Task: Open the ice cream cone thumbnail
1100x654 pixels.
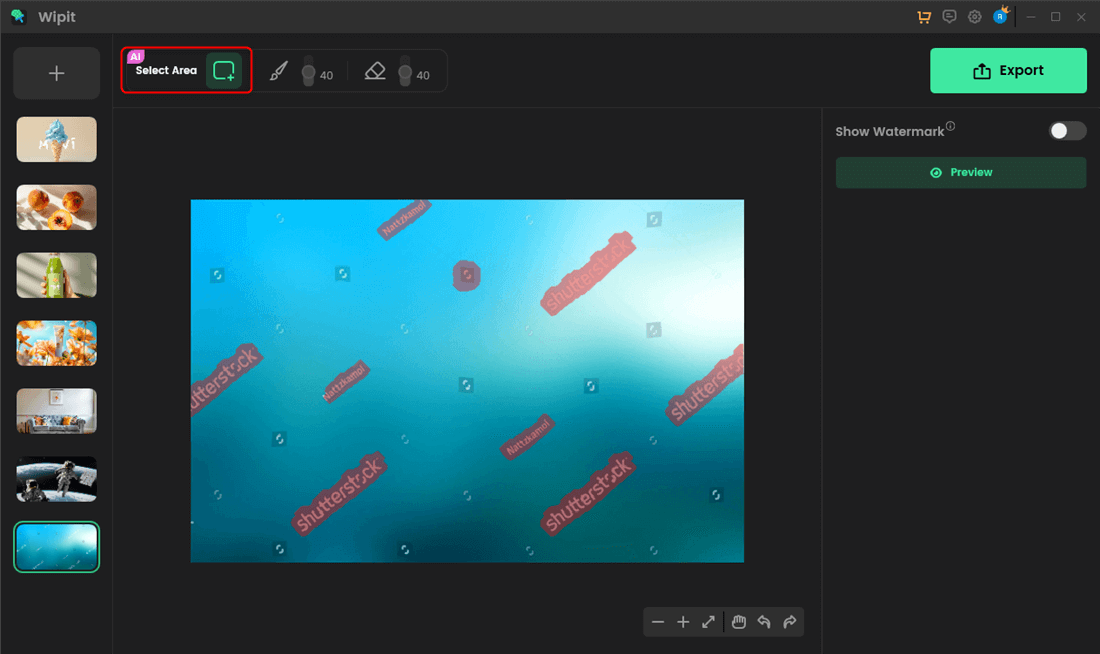Action: click(57, 140)
